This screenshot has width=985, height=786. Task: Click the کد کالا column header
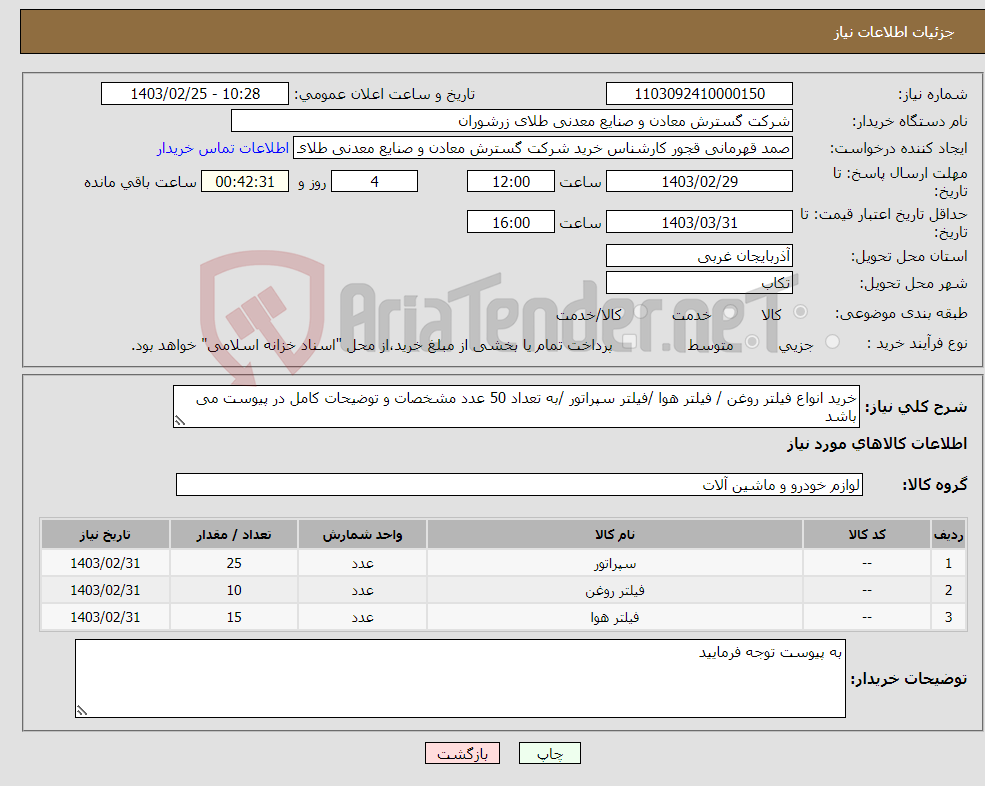867,534
